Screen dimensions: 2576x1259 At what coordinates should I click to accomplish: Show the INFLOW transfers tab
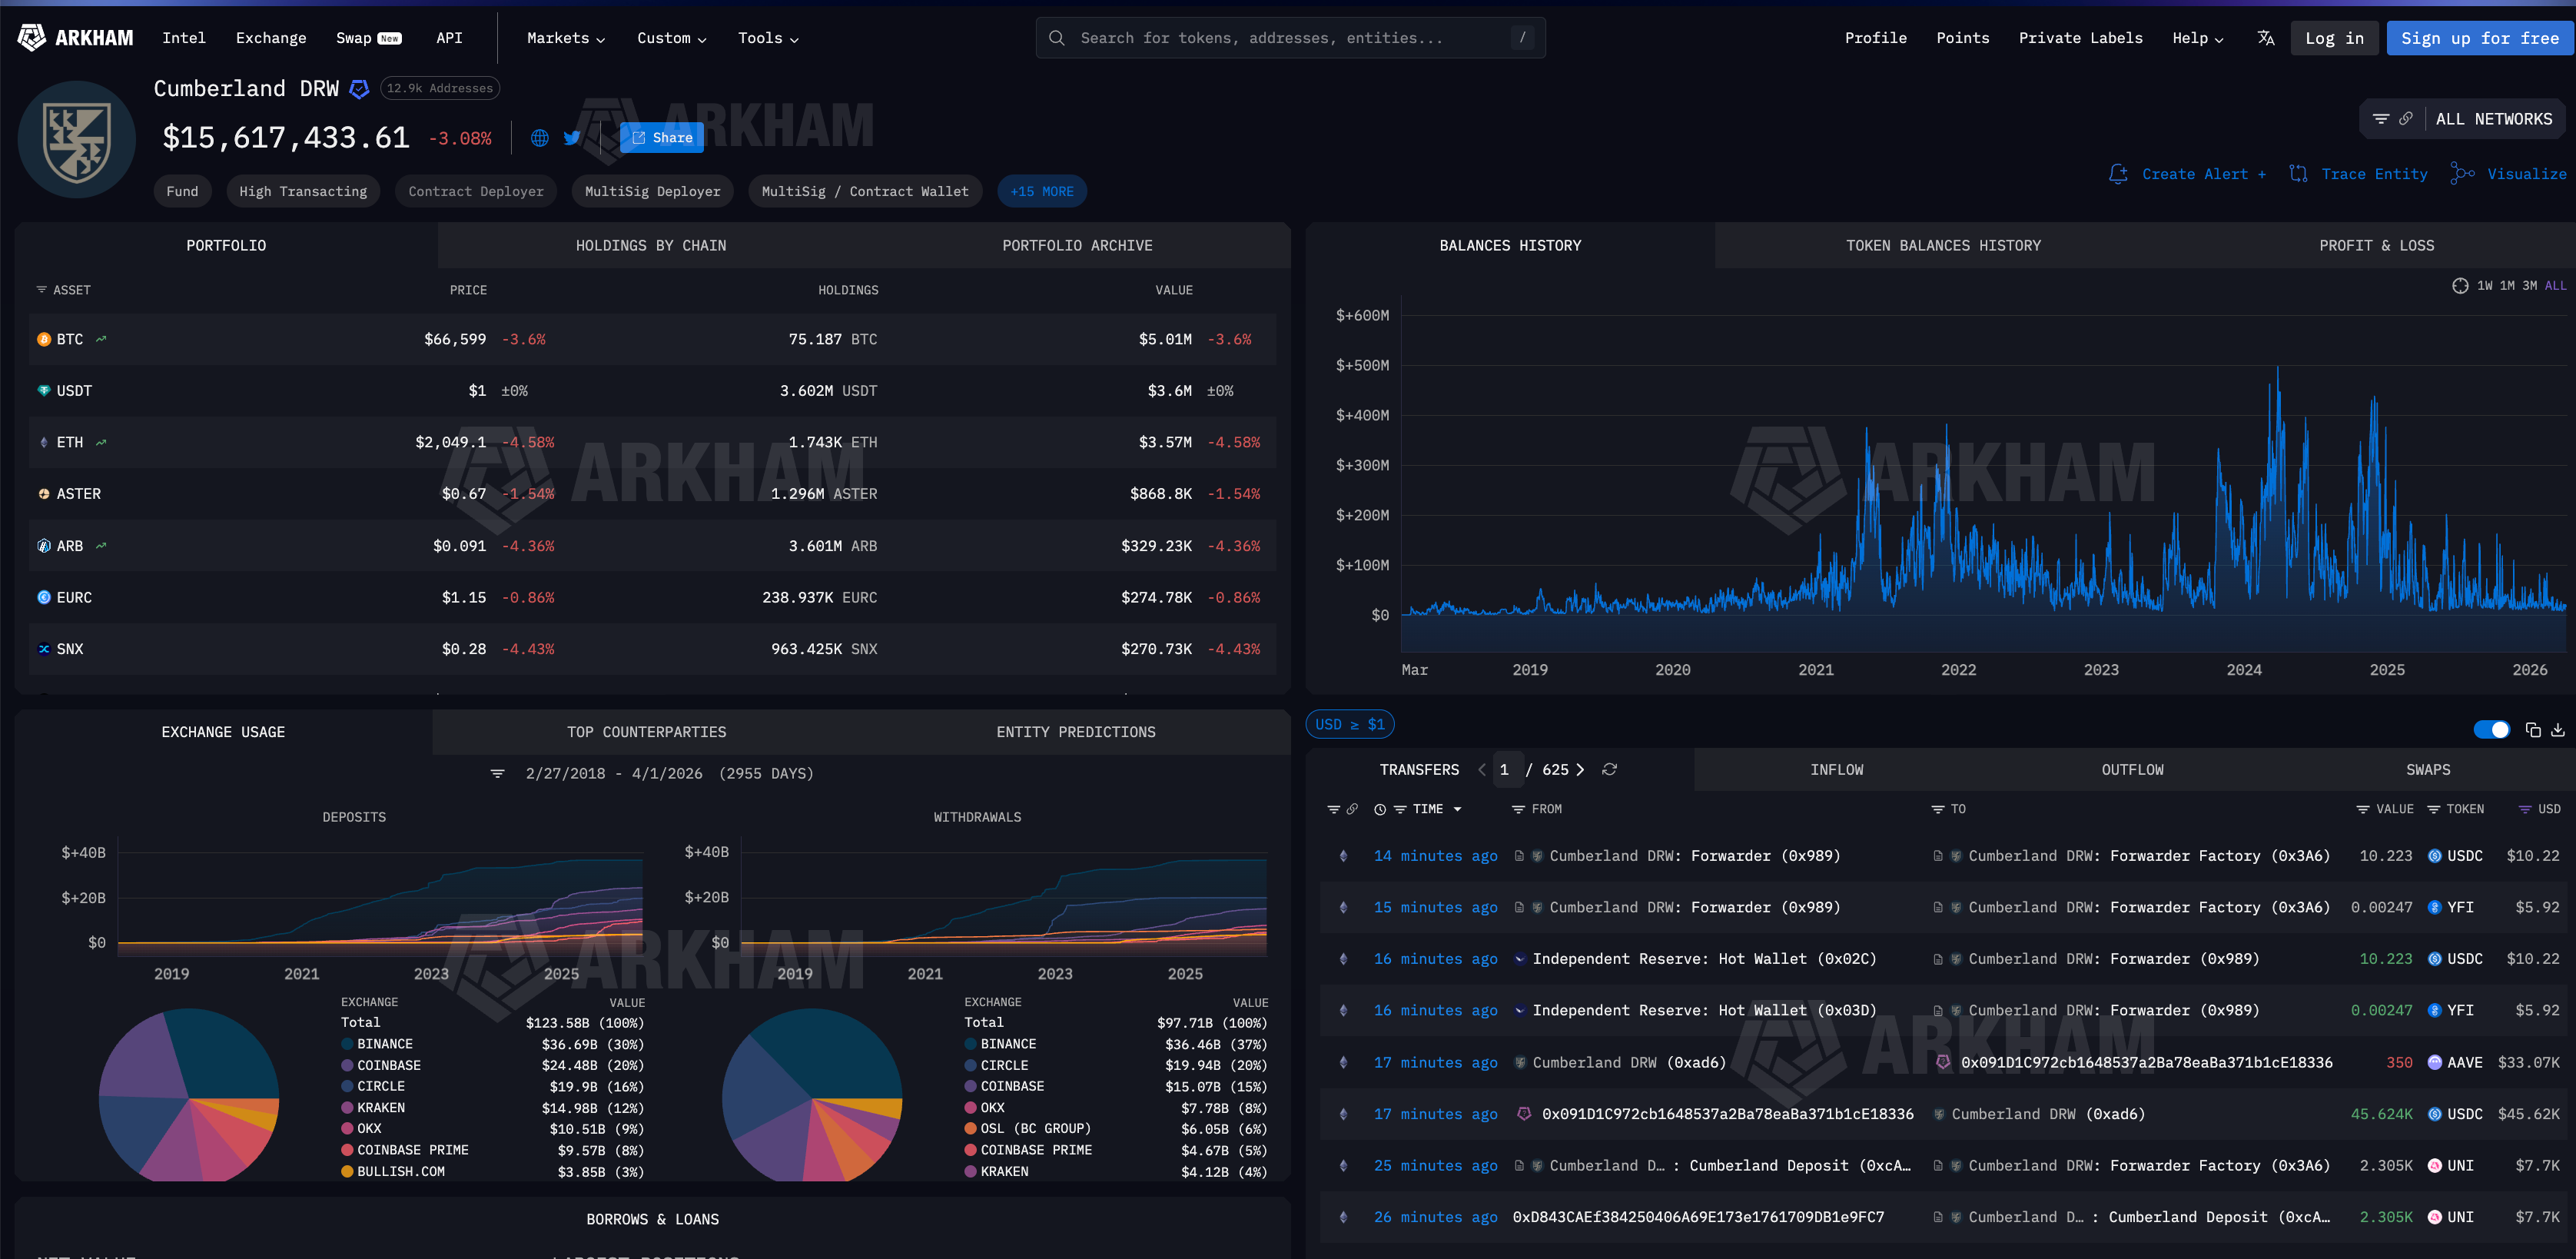[x=1837, y=770]
